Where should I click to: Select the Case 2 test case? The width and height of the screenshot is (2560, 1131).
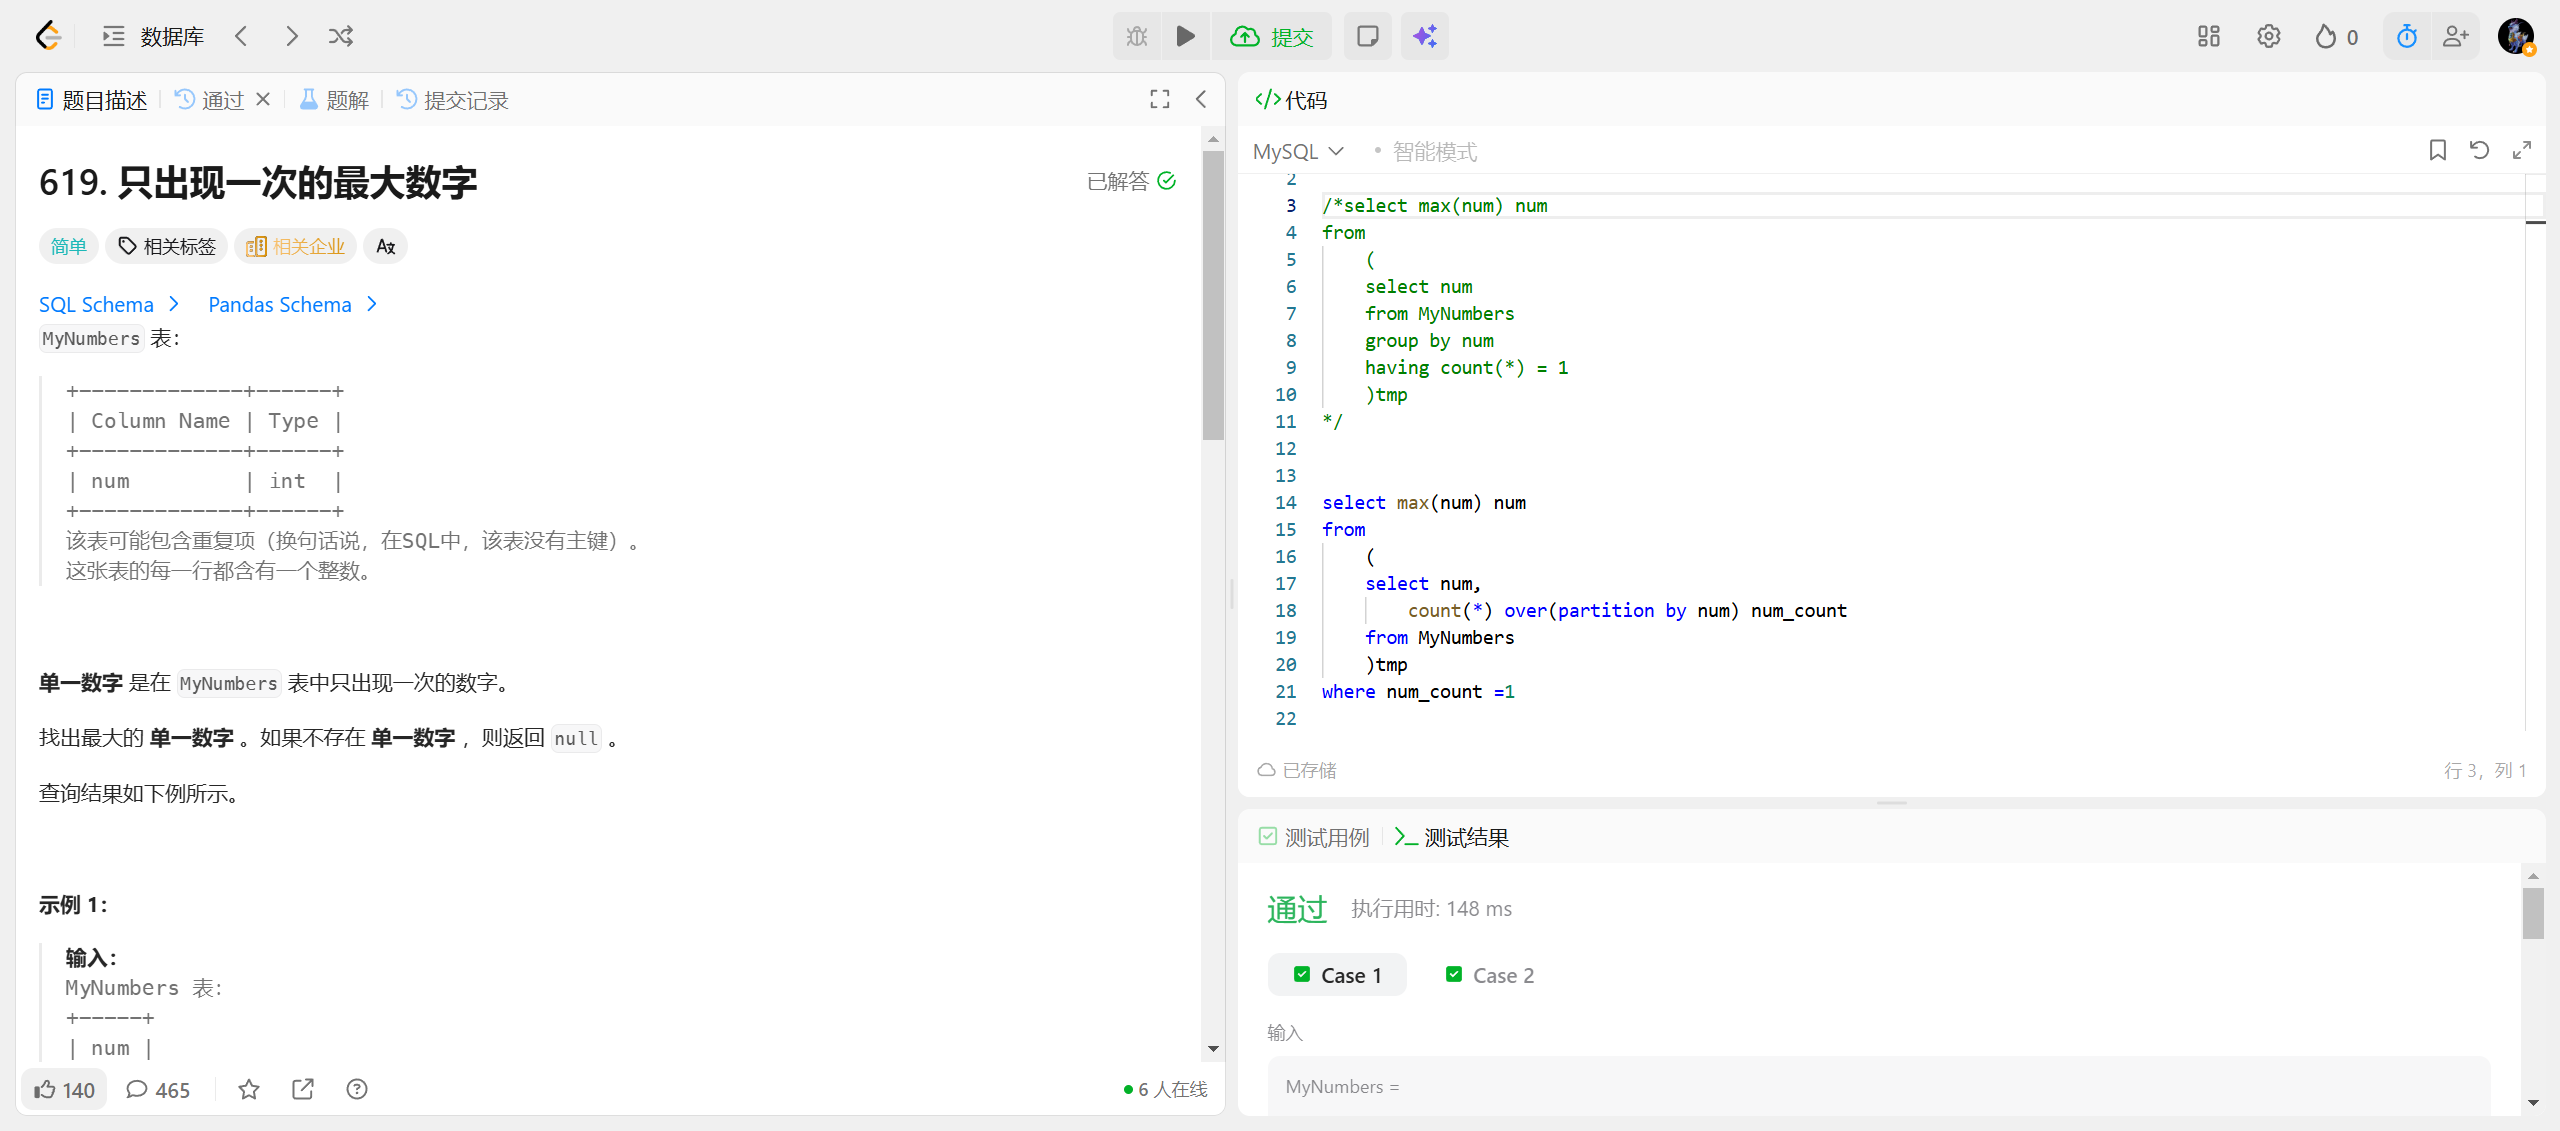(1490, 975)
